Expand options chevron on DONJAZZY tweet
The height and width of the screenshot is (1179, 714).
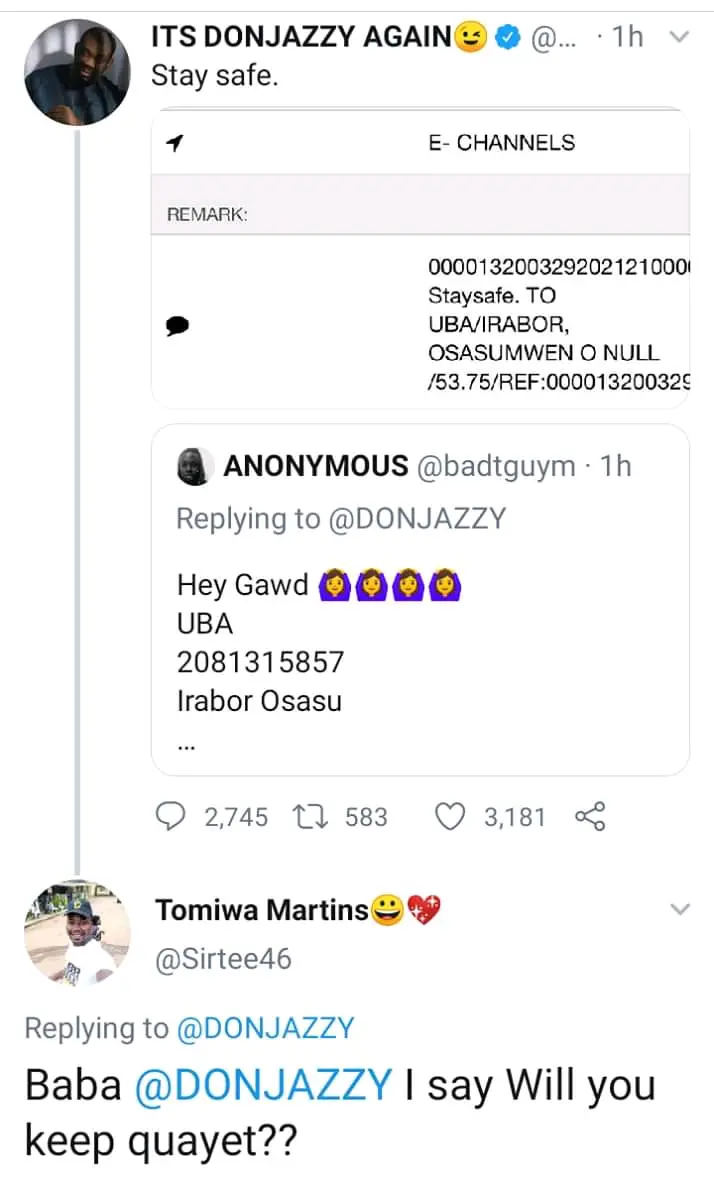click(x=679, y=38)
